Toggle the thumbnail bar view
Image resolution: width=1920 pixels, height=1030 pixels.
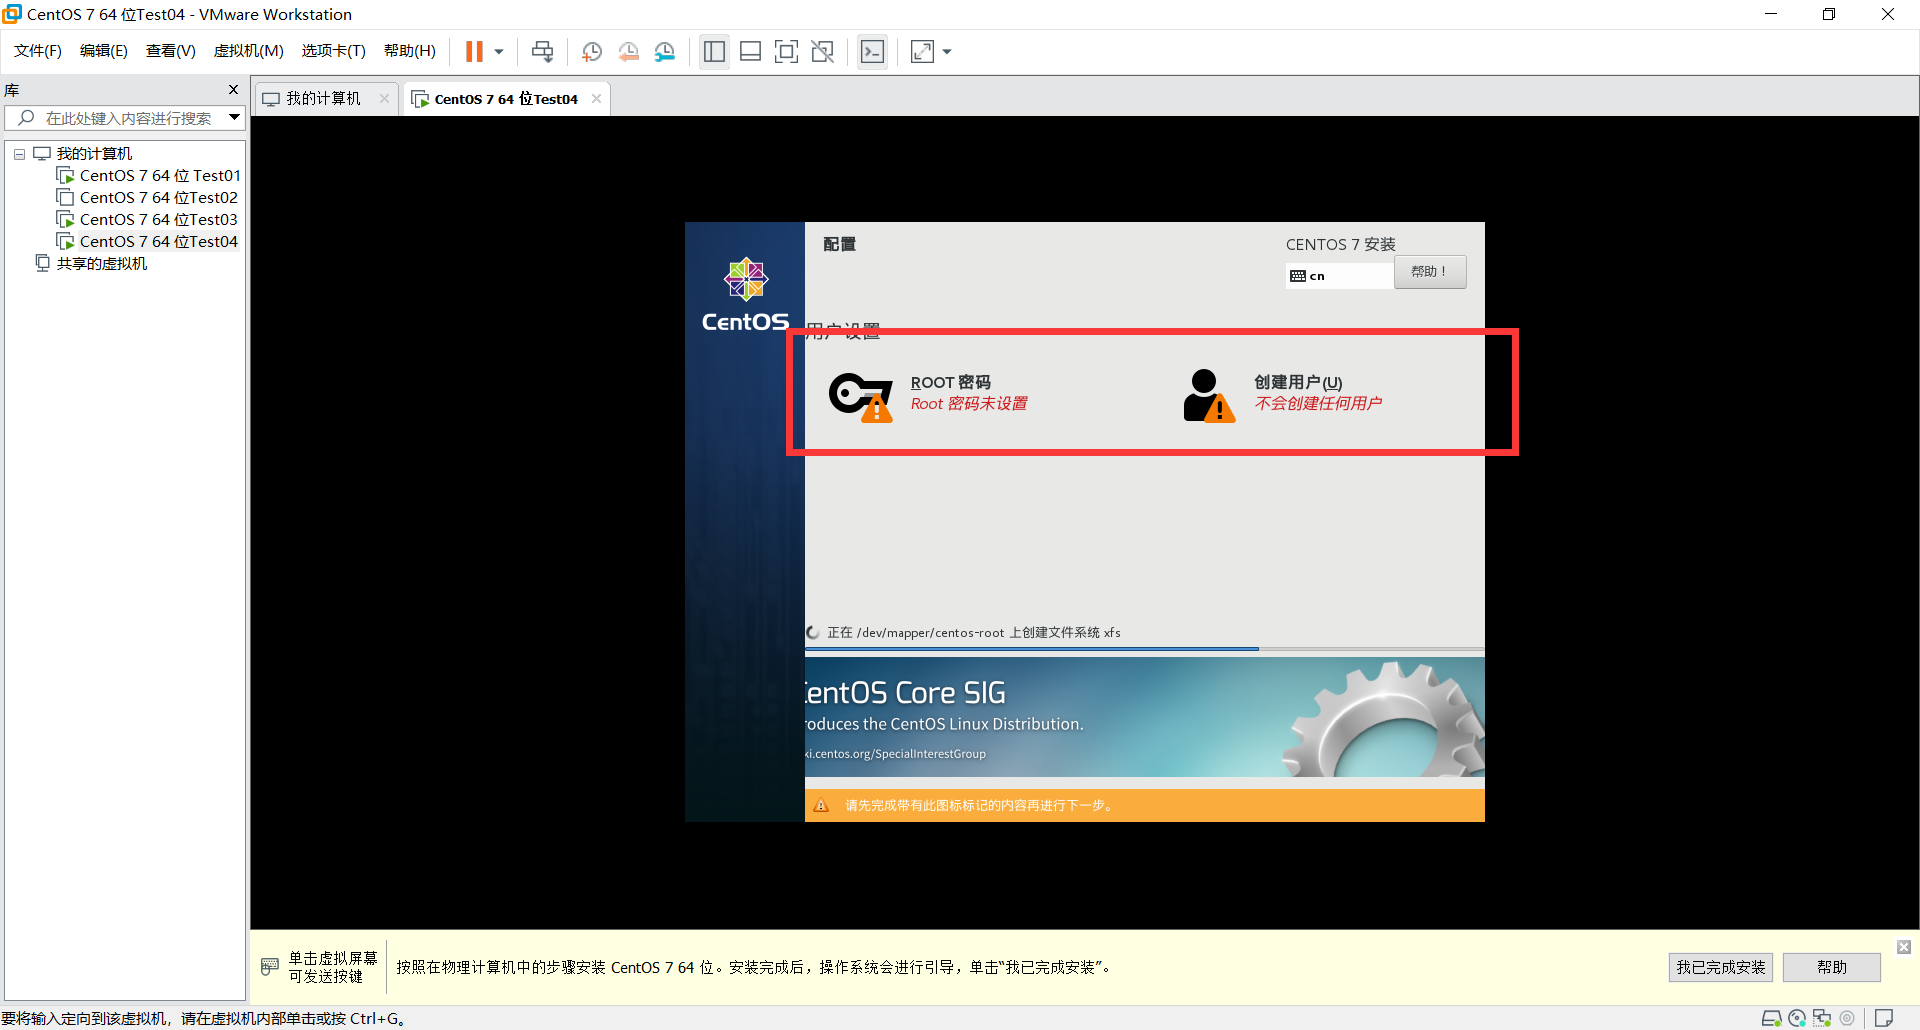(x=750, y=51)
